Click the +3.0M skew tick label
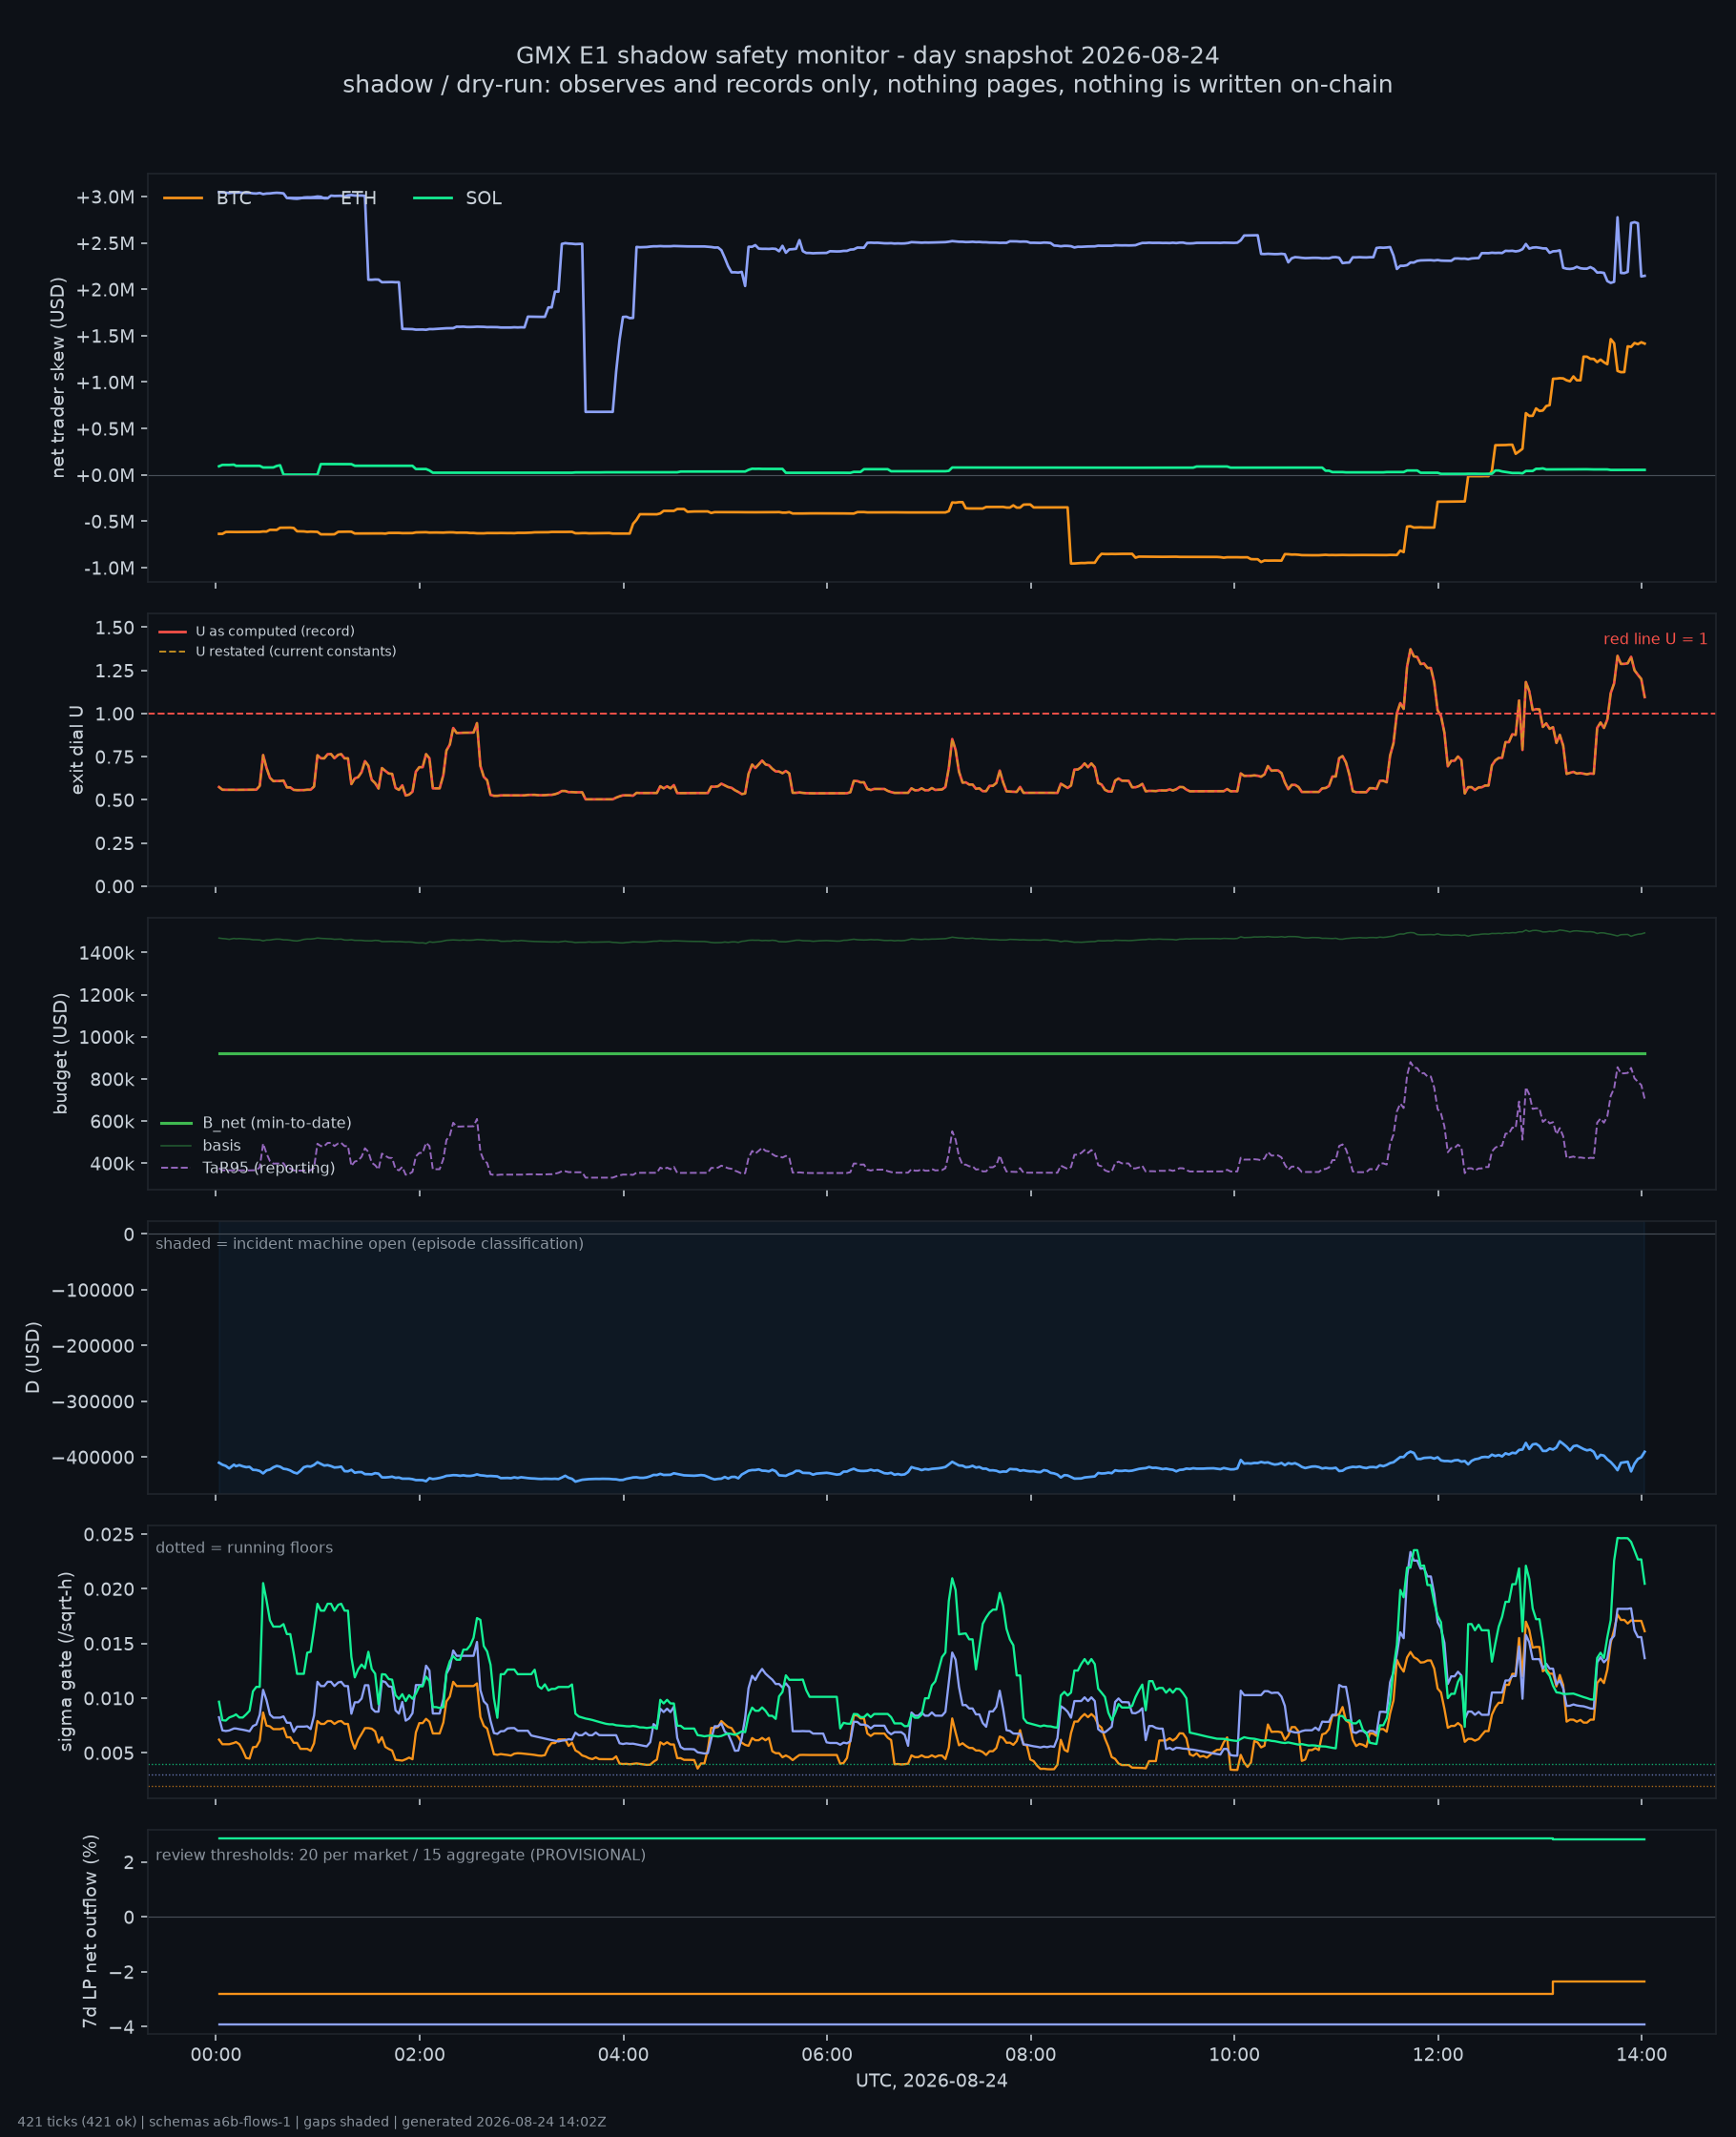Viewport: 1736px width, 2137px height. point(105,197)
